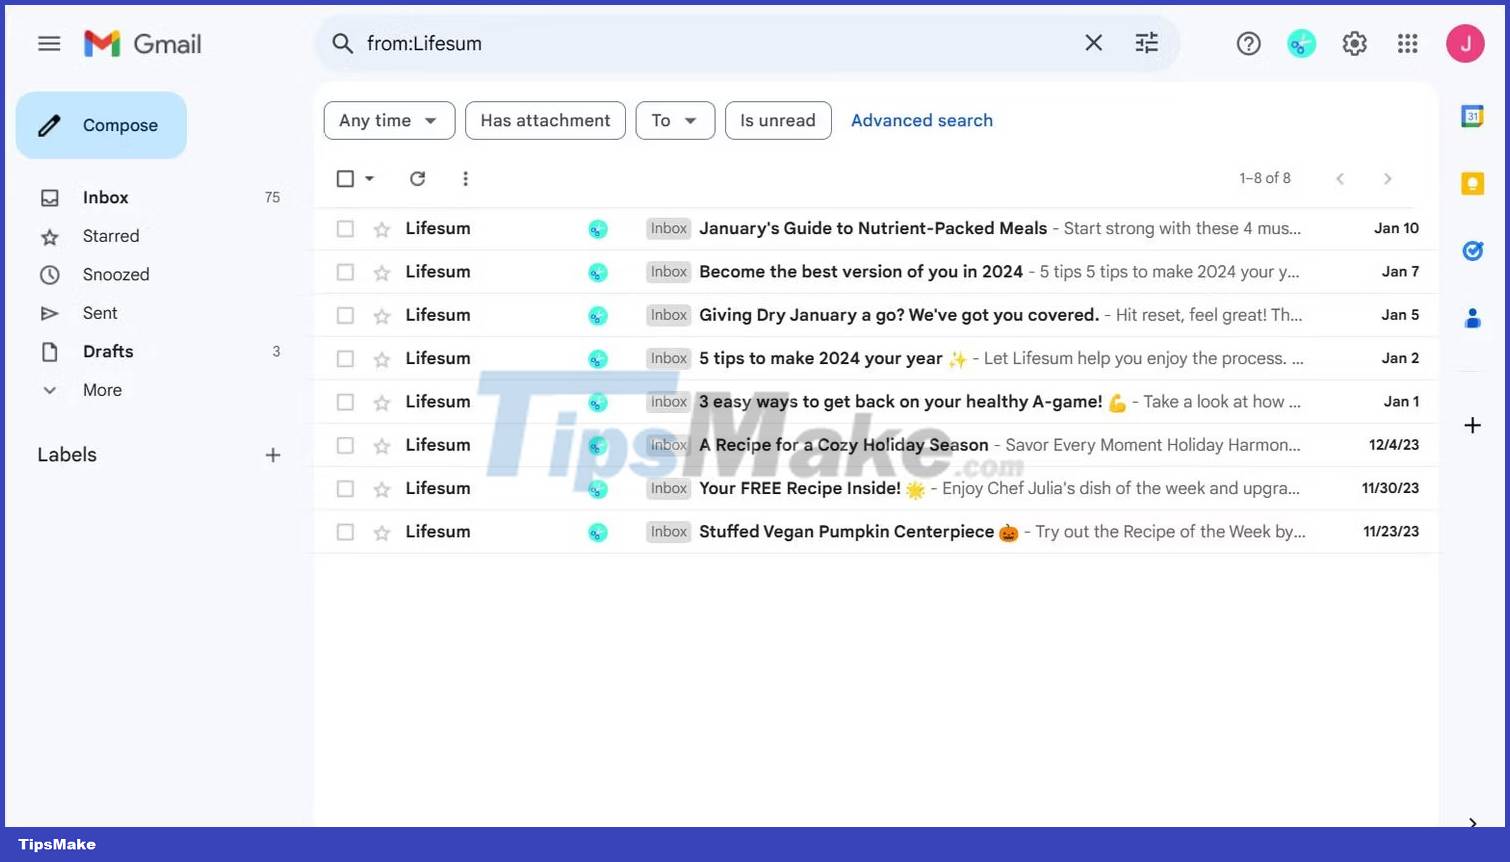Filter emails by Has attachment

pyautogui.click(x=545, y=120)
